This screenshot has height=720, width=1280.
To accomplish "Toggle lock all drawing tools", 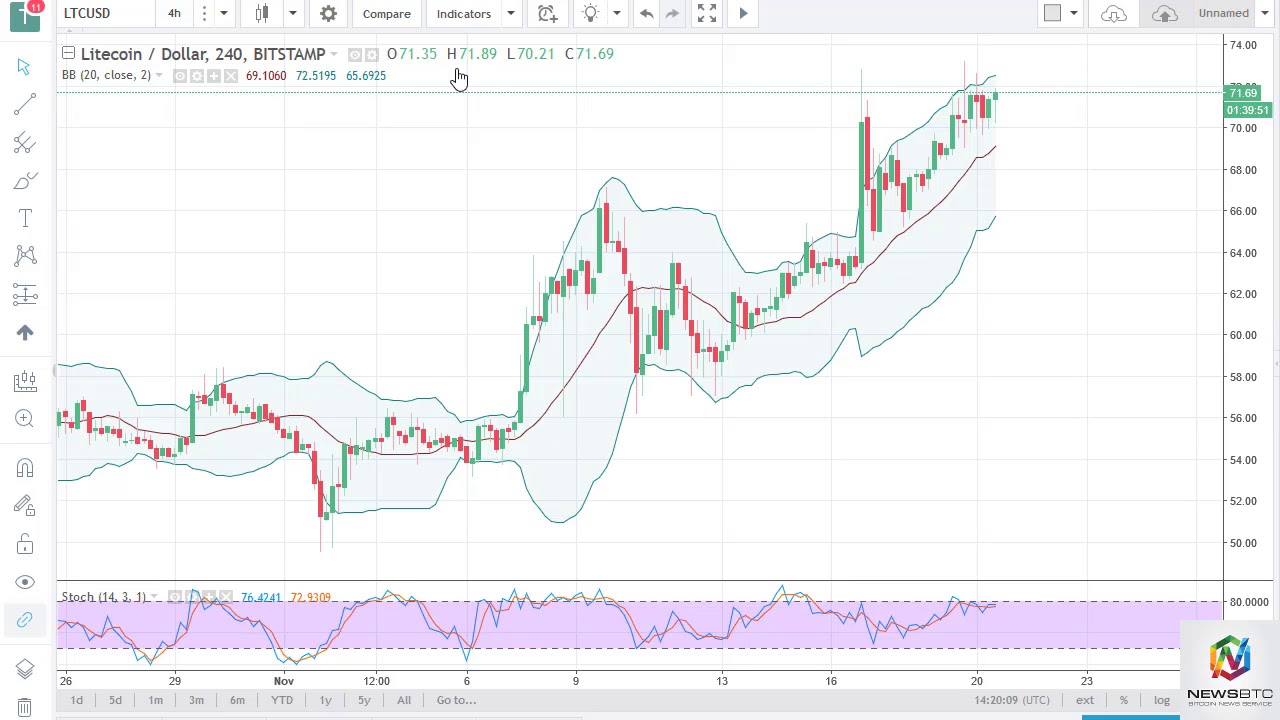I will tap(25, 544).
